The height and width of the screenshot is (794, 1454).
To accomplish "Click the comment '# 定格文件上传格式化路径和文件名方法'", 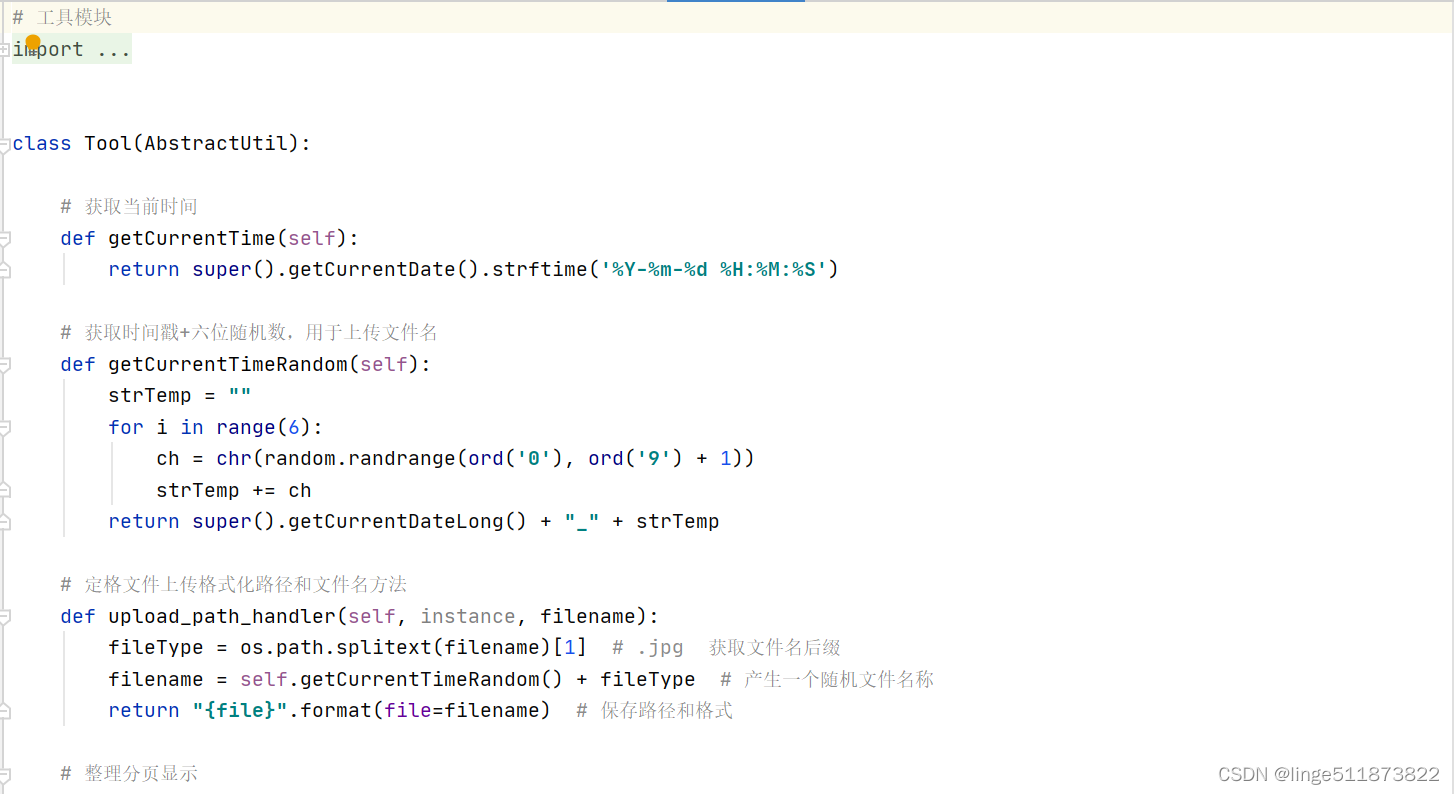I will 234,584.
